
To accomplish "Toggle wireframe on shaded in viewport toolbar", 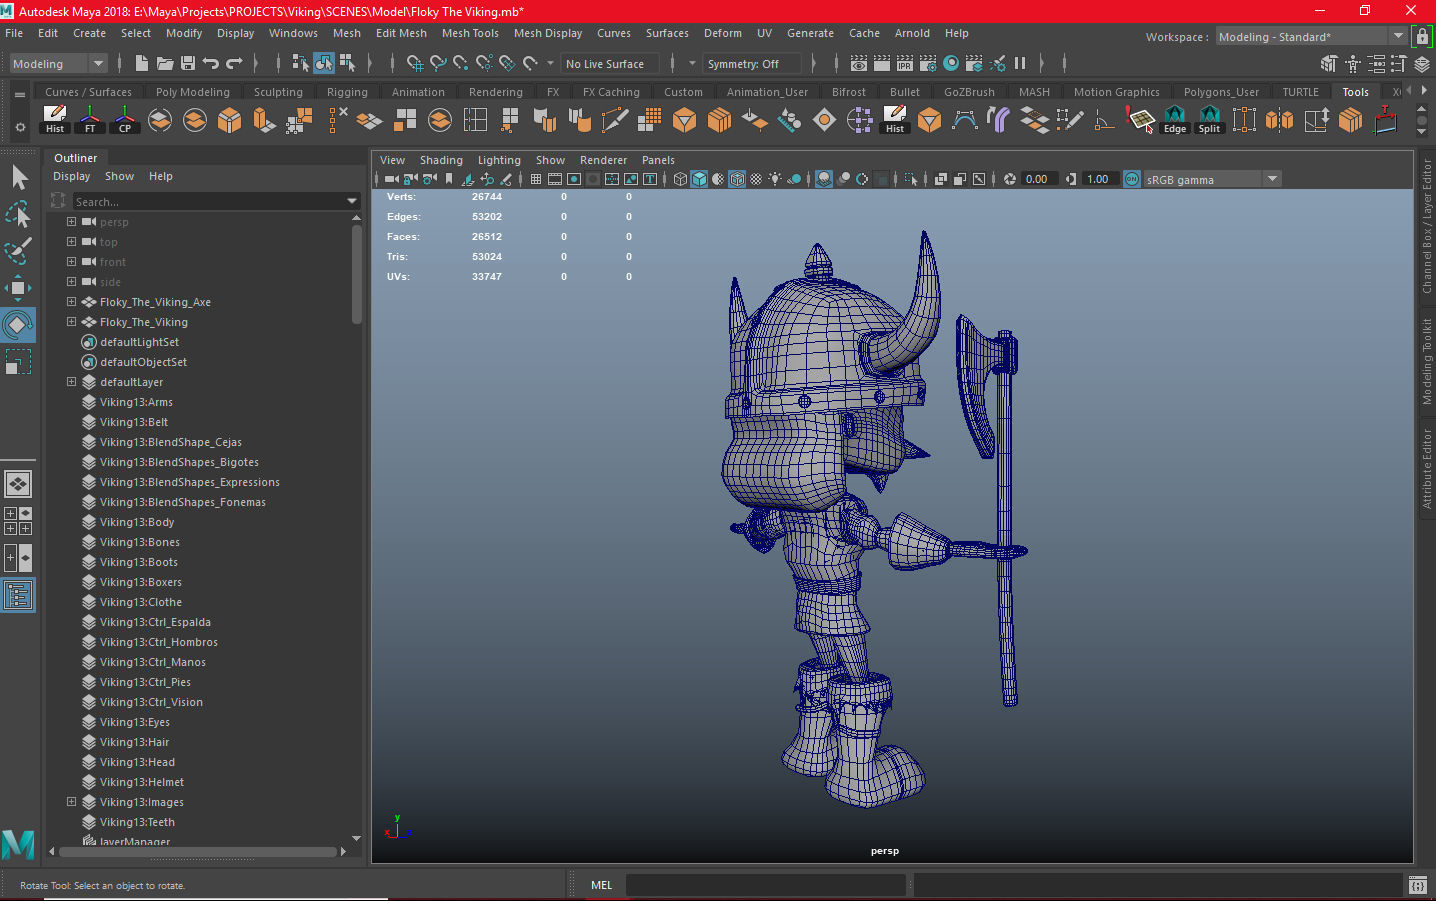I will coord(737,179).
